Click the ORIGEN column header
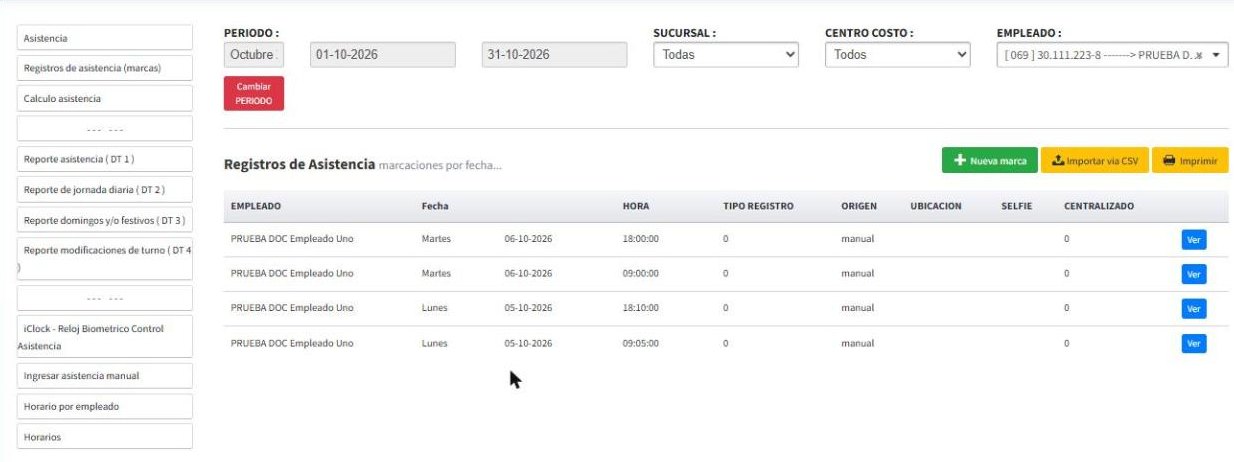Viewport: 1234px width, 462px height. [x=859, y=206]
